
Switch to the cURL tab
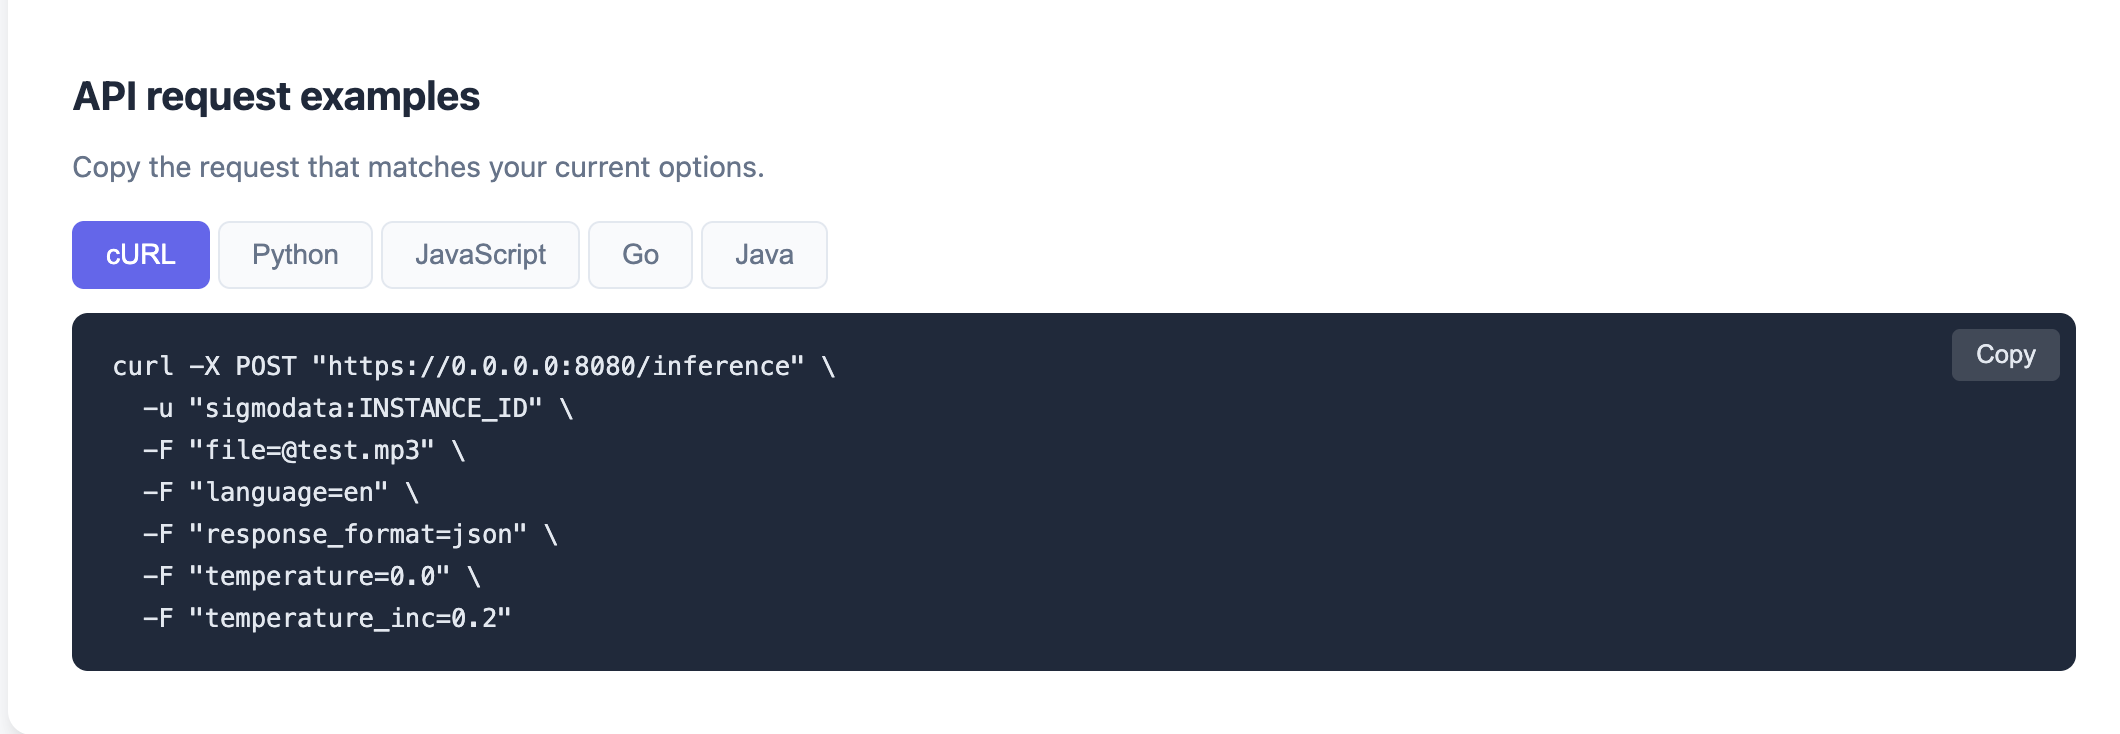pos(141,255)
